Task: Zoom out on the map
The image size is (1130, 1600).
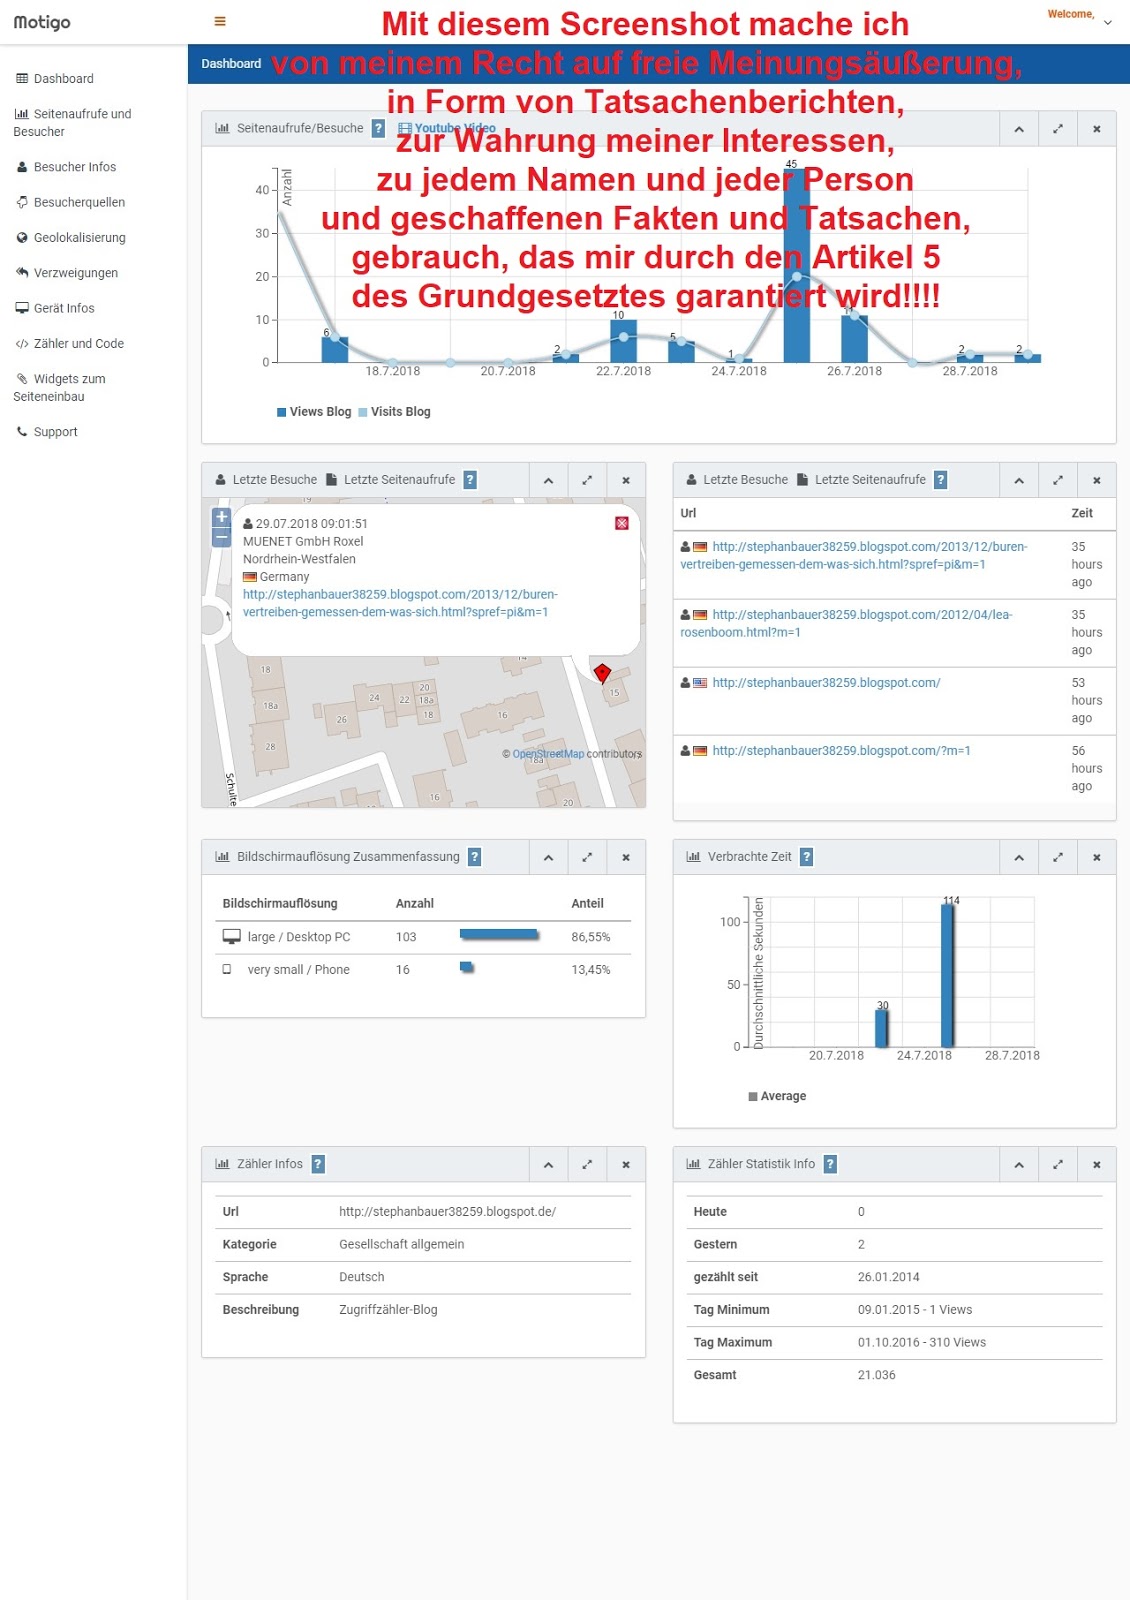Action: [222, 537]
